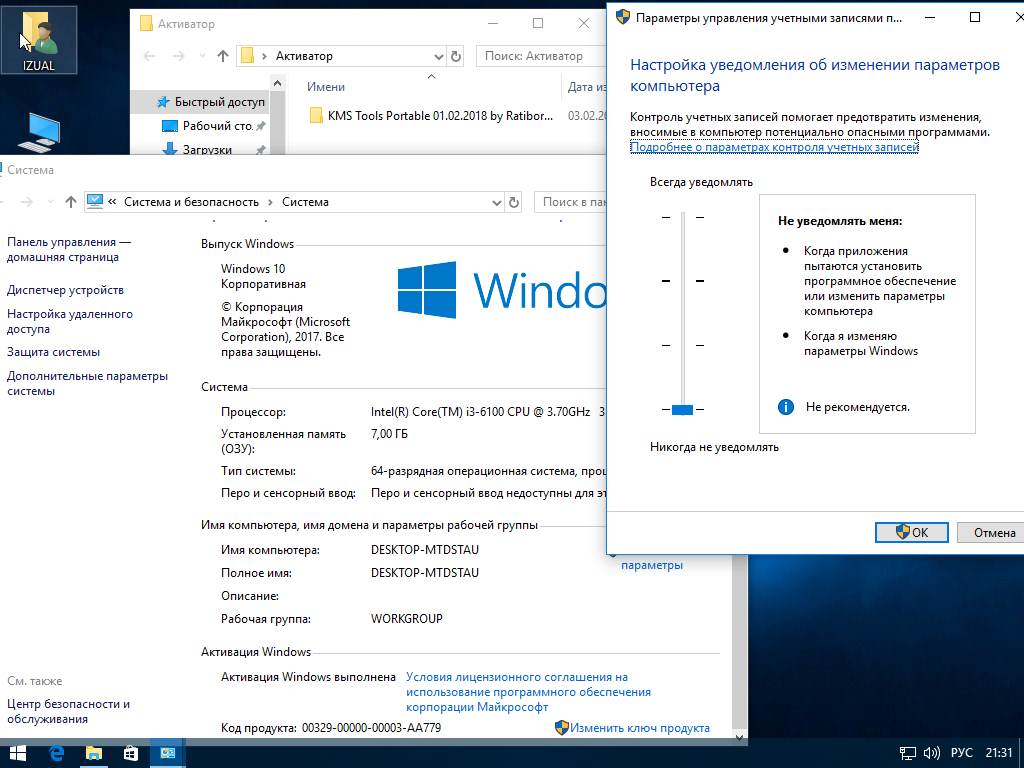Select Рабочий стол in navigation pane

213,125
